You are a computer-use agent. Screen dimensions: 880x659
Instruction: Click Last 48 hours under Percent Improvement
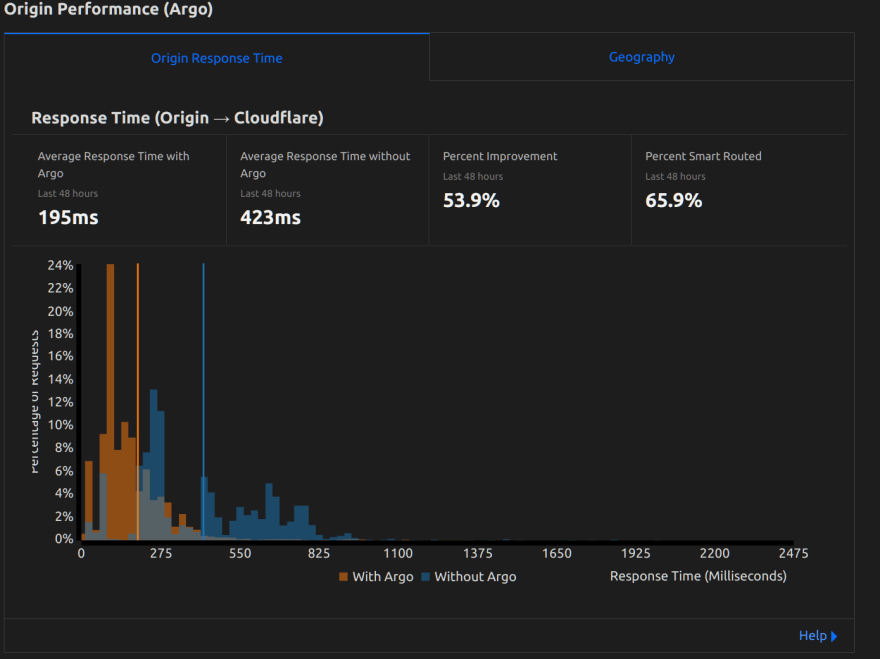[x=473, y=176]
